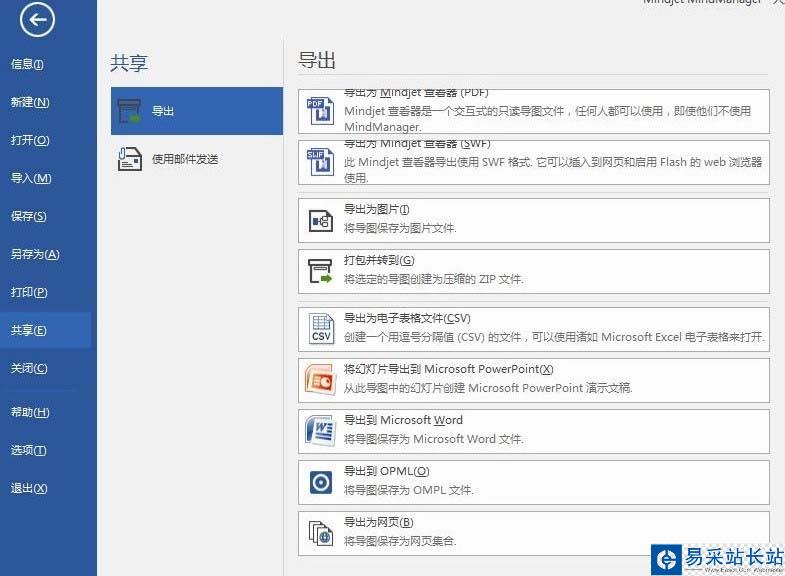The height and width of the screenshot is (576, 785).
Task: Click the Microsoft Word export icon
Action: (x=320, y=430)
